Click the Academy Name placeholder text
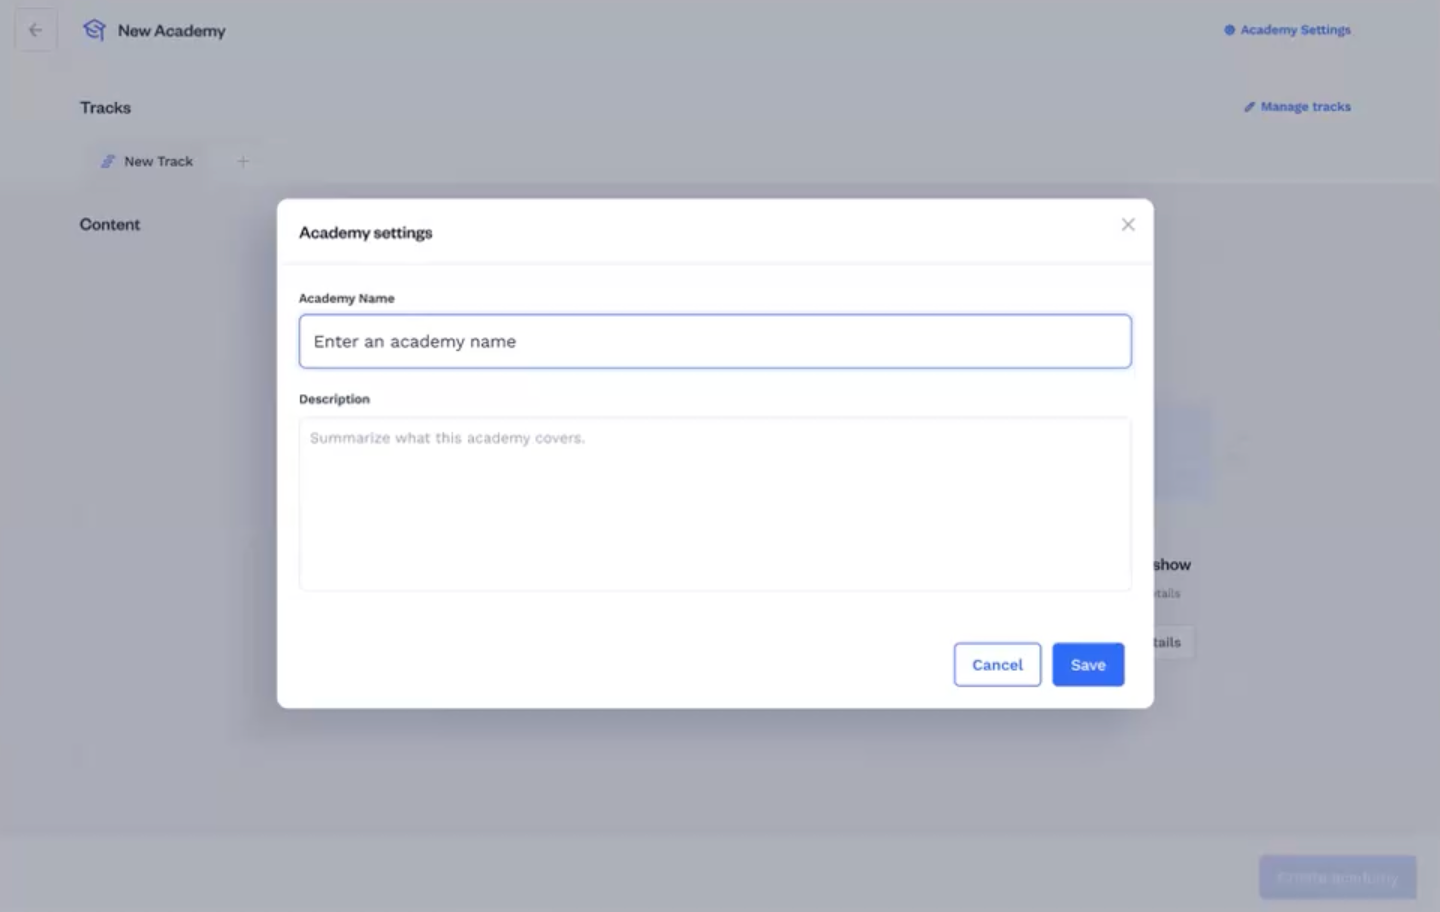Image resolution: width=1440 pixels, height=912 pixels. tap(415, 341)
